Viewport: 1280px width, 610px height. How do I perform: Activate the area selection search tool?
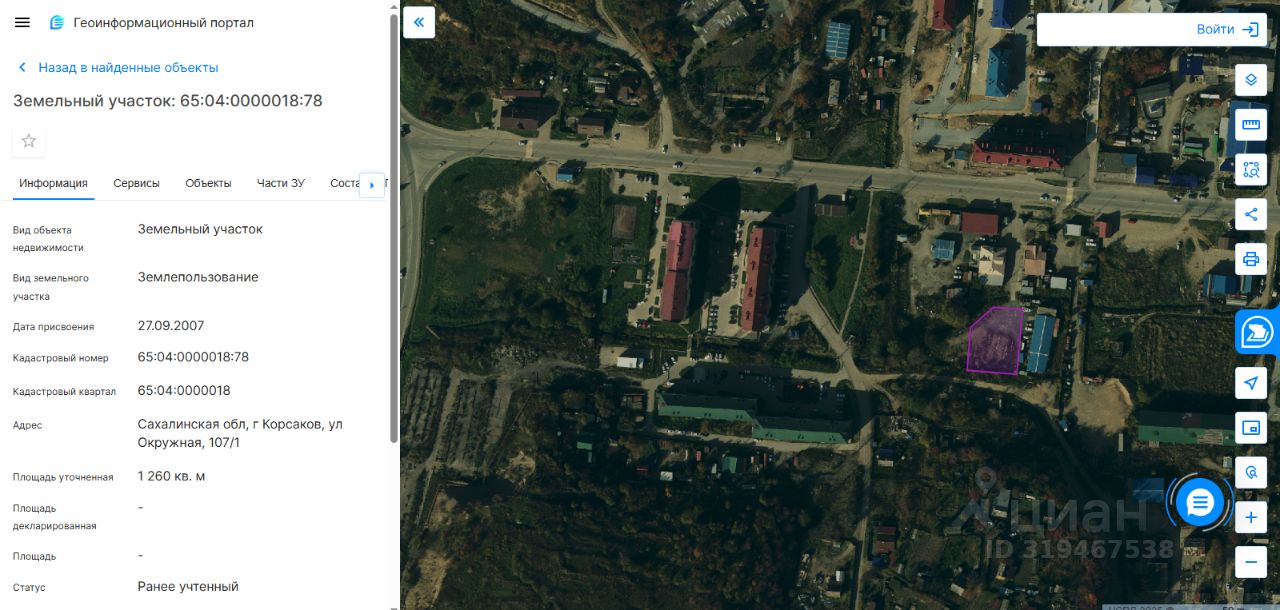(x=1251, y=169)
